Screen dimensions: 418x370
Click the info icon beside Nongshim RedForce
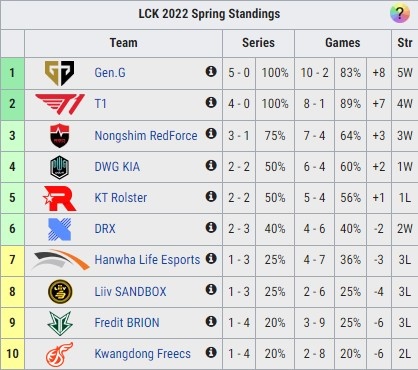pyautogui.click(x=211, y=134)
